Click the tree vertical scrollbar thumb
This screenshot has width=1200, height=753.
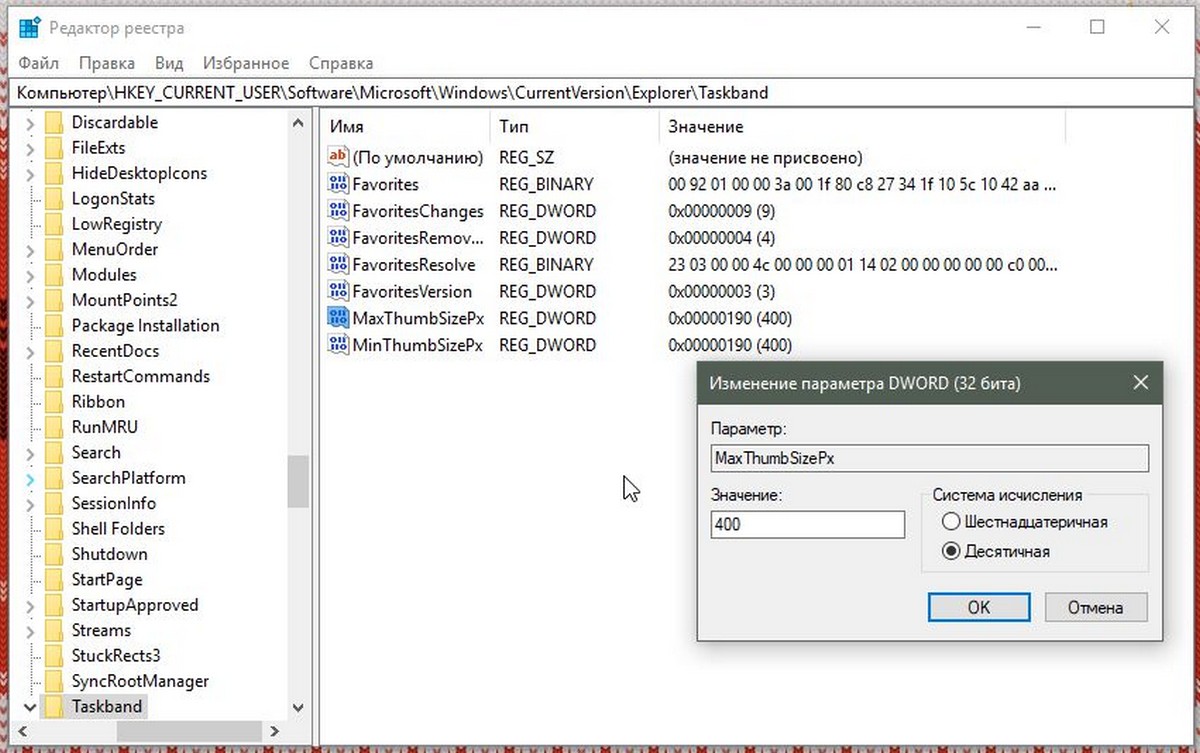pyautogui.click(x=298, y=482)
